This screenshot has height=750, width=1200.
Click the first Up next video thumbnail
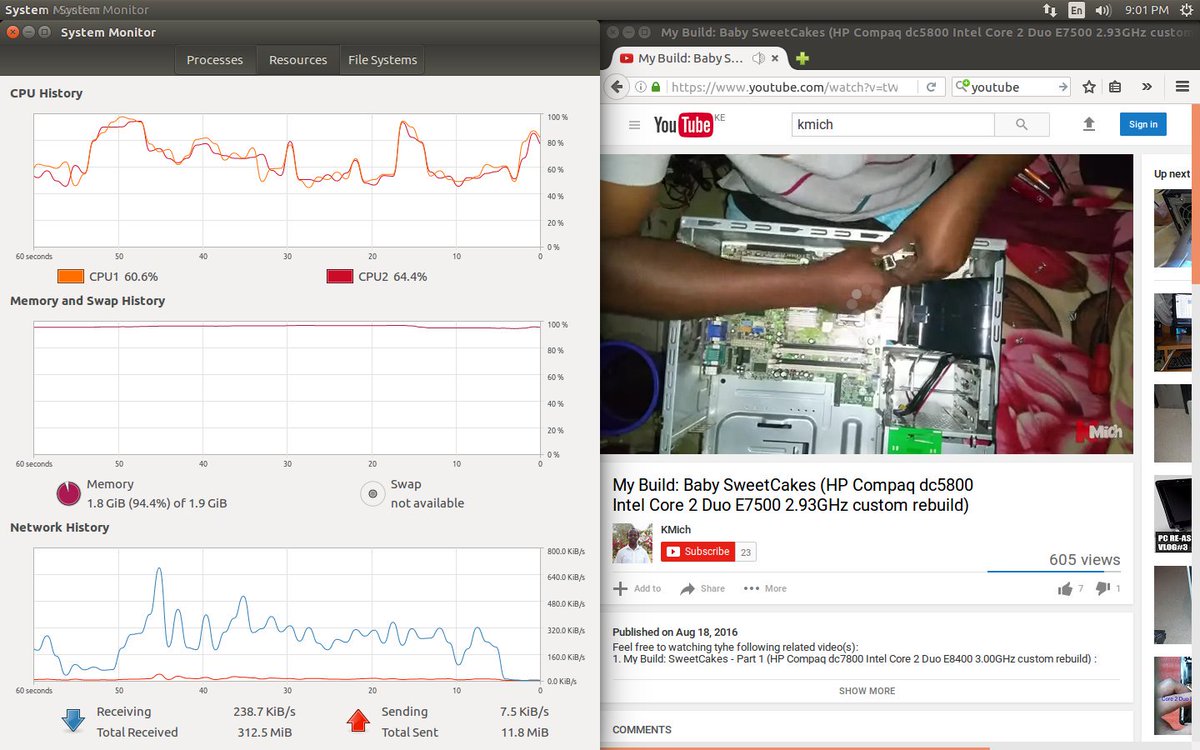tap(1174, 228)
